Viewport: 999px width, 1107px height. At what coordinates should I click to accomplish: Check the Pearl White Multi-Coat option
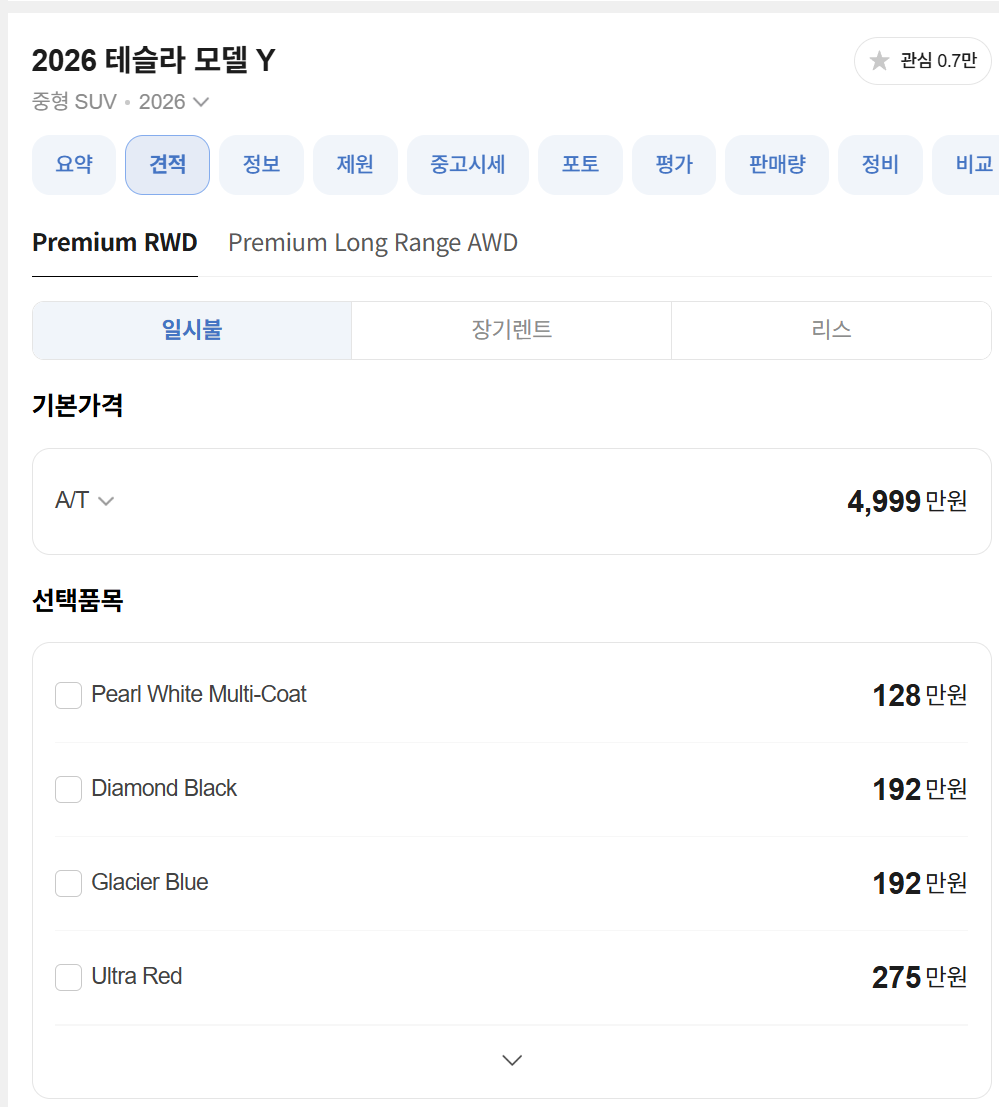click(68, 694)
